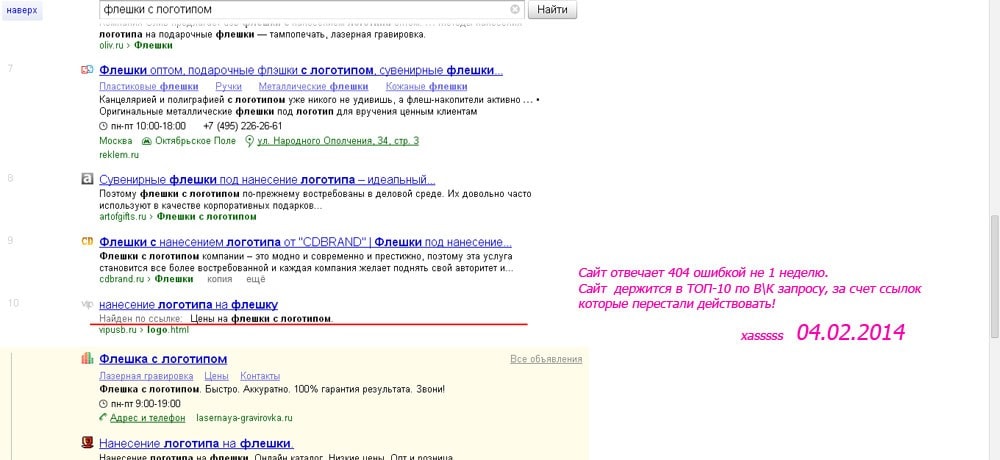Viewport: 1000px width, 460px height.
Task: Click the phone icon before 'Адрес и телефон'
Action: click(x=103, y=418)
